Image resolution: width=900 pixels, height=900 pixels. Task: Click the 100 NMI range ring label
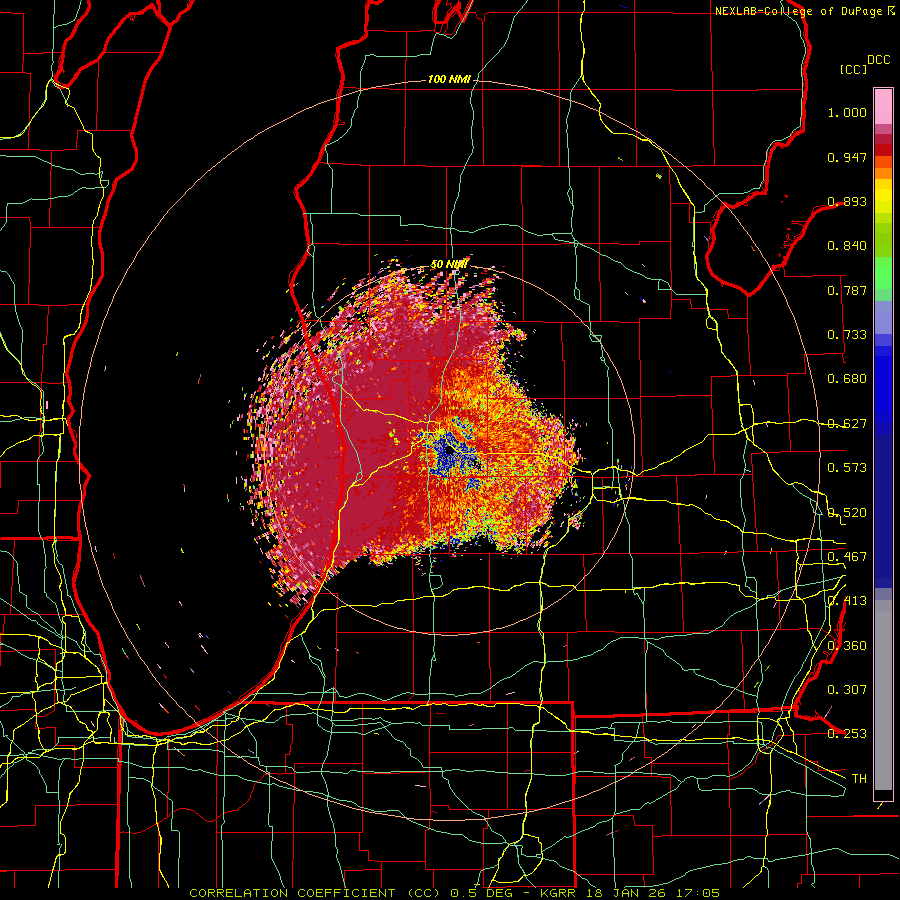coord(449,79)
